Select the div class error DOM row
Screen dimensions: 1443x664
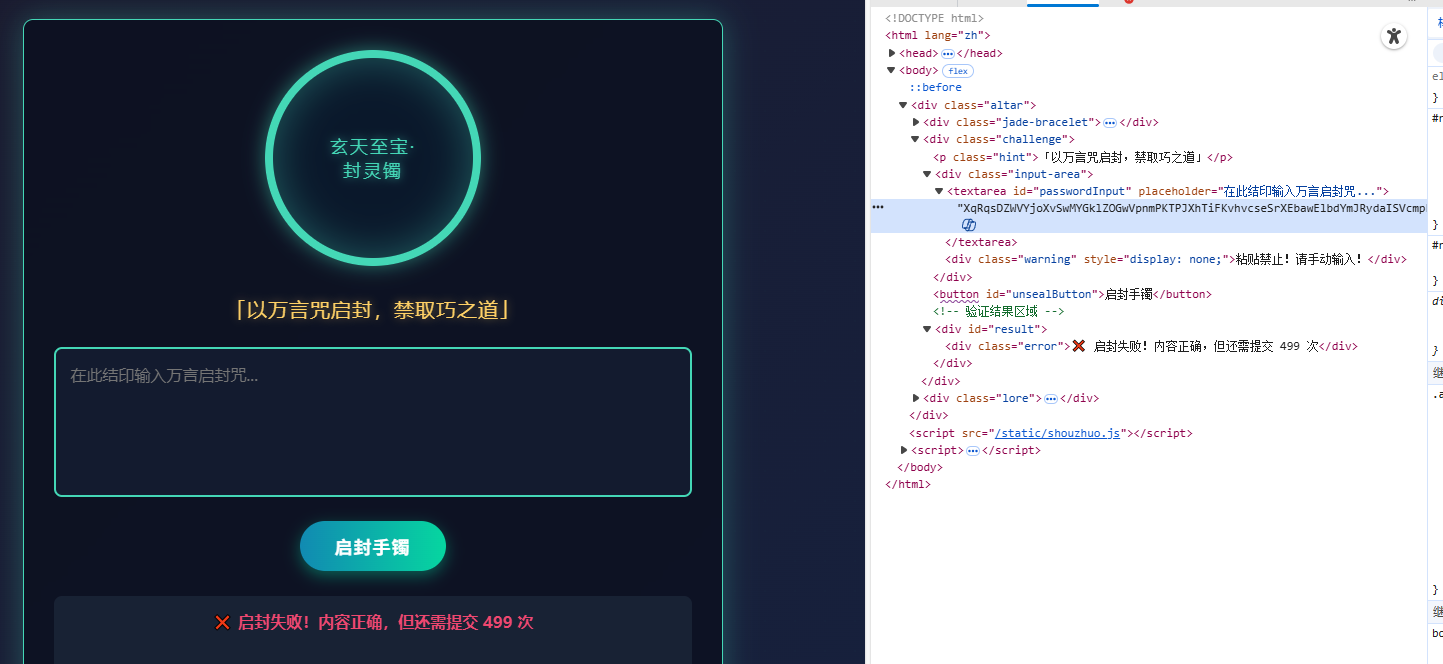tap(1151, 346)
